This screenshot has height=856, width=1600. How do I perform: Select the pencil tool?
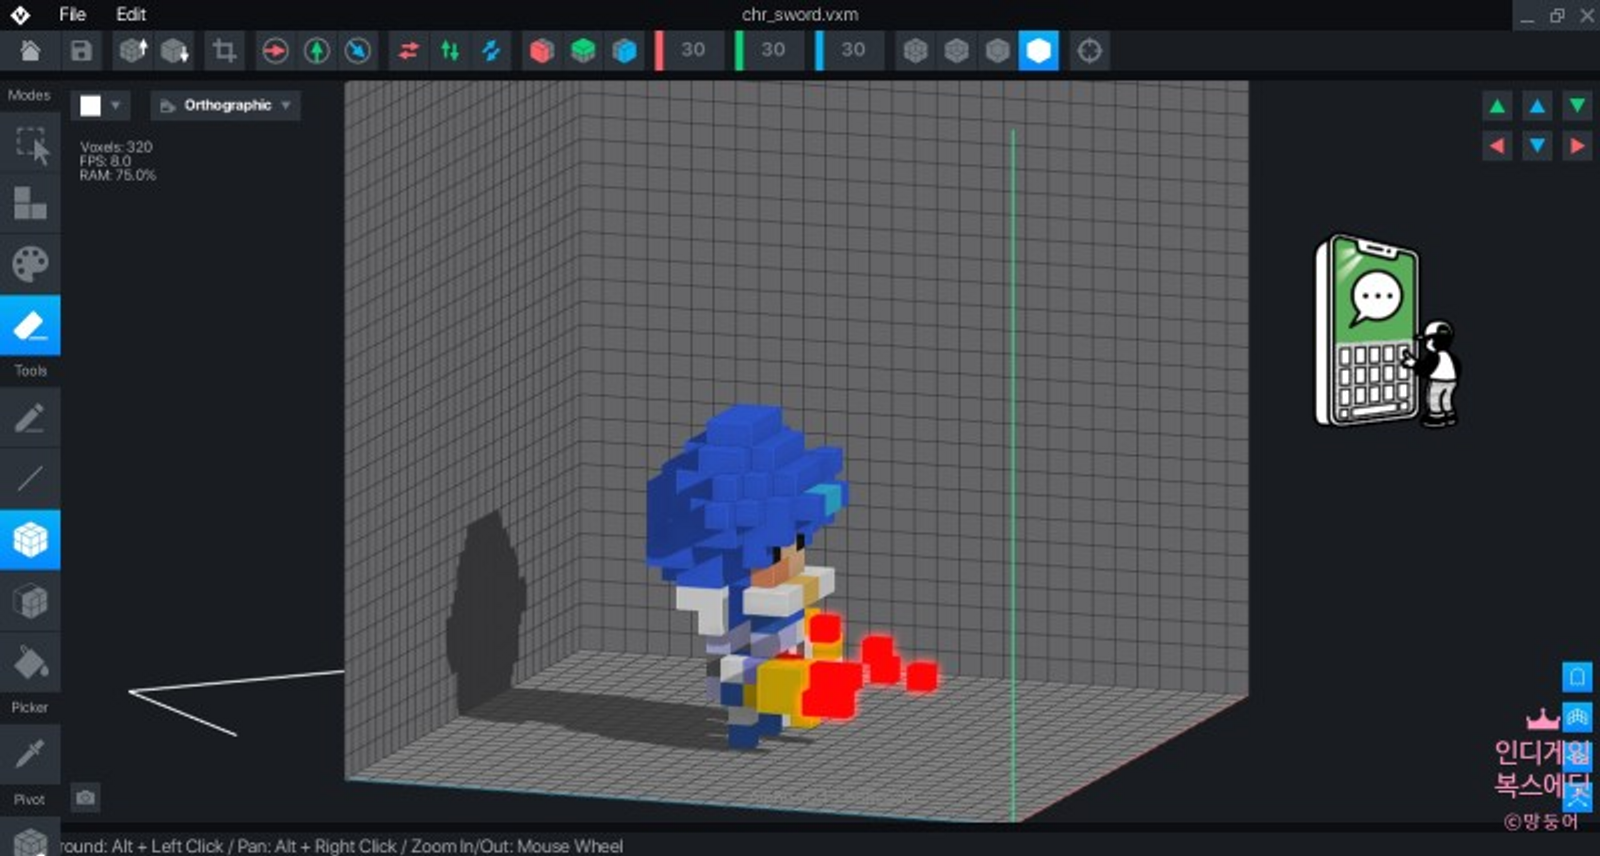pyautogui.click(x=30, y=417)
